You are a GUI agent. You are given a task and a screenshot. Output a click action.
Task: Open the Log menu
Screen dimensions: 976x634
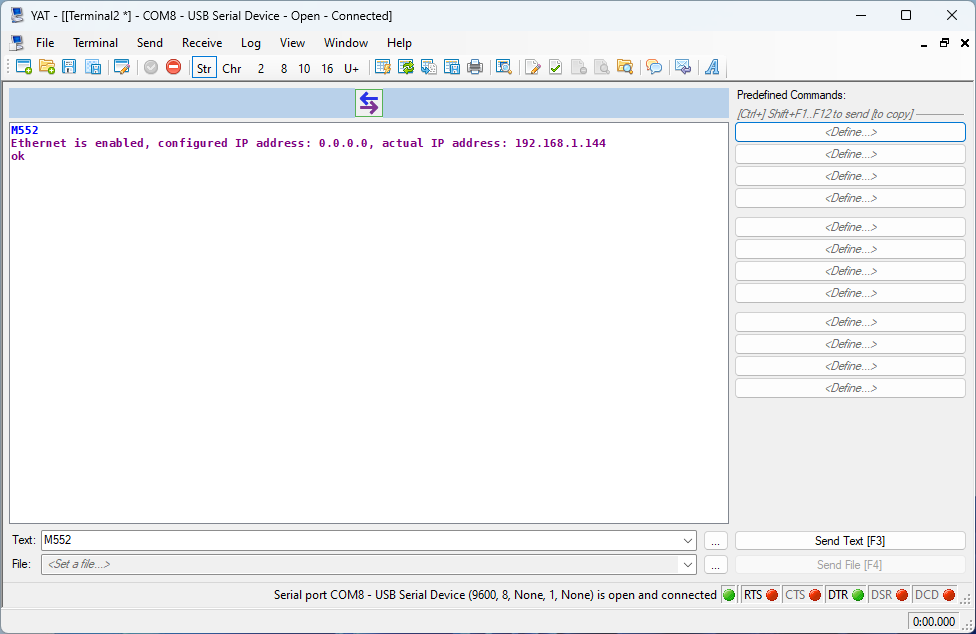pos(251,43)
